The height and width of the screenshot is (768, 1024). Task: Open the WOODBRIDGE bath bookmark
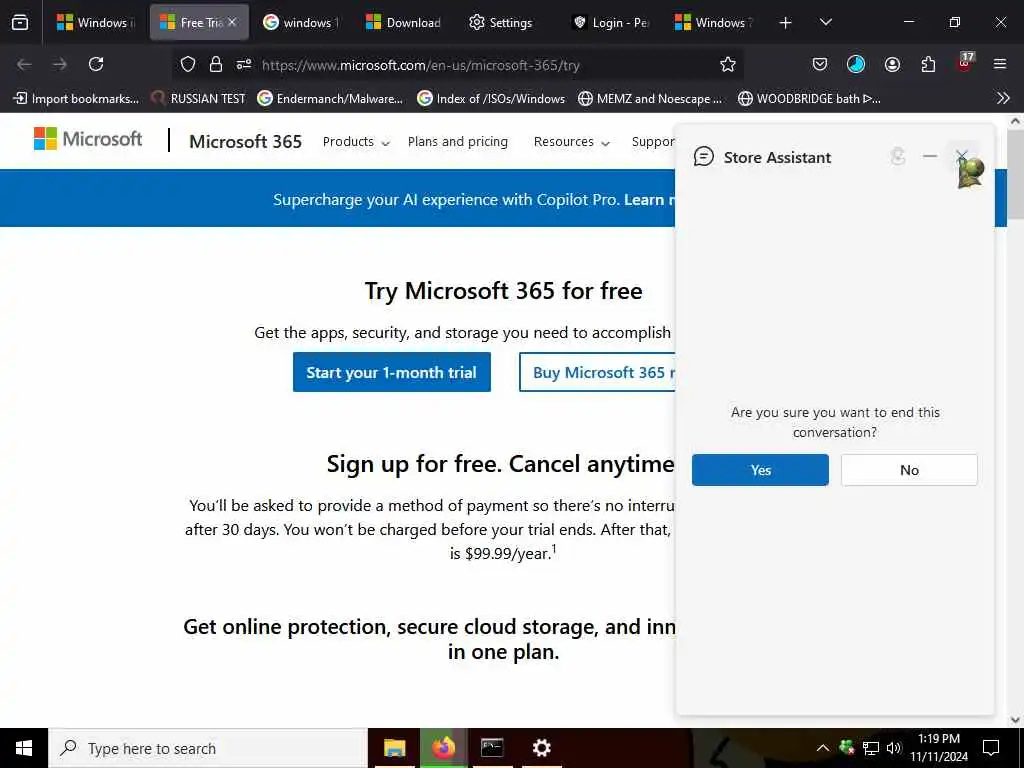(x=809, y=99)
